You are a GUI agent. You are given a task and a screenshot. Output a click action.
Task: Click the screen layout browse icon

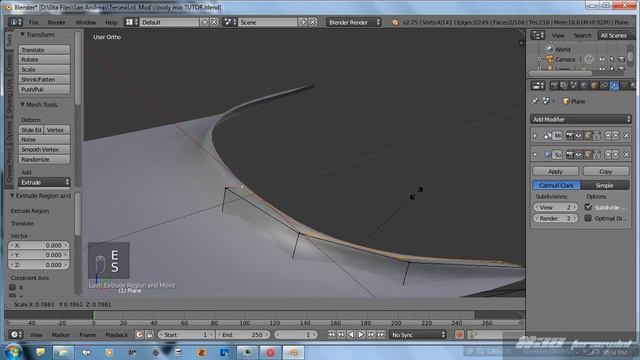(131, 22)
